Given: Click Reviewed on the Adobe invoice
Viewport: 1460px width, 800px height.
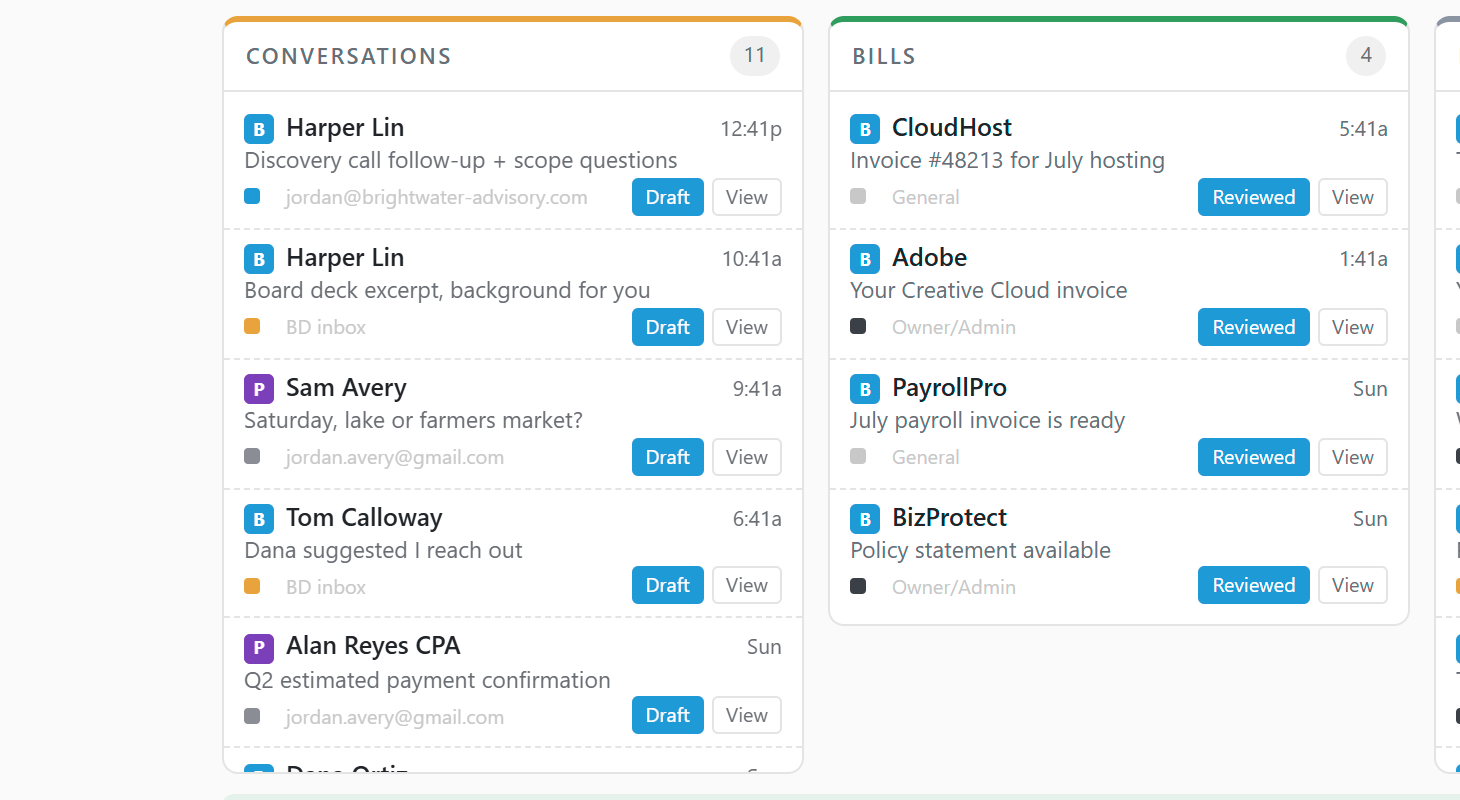Looking at the screenshot, I should [x=1254, y=327].
